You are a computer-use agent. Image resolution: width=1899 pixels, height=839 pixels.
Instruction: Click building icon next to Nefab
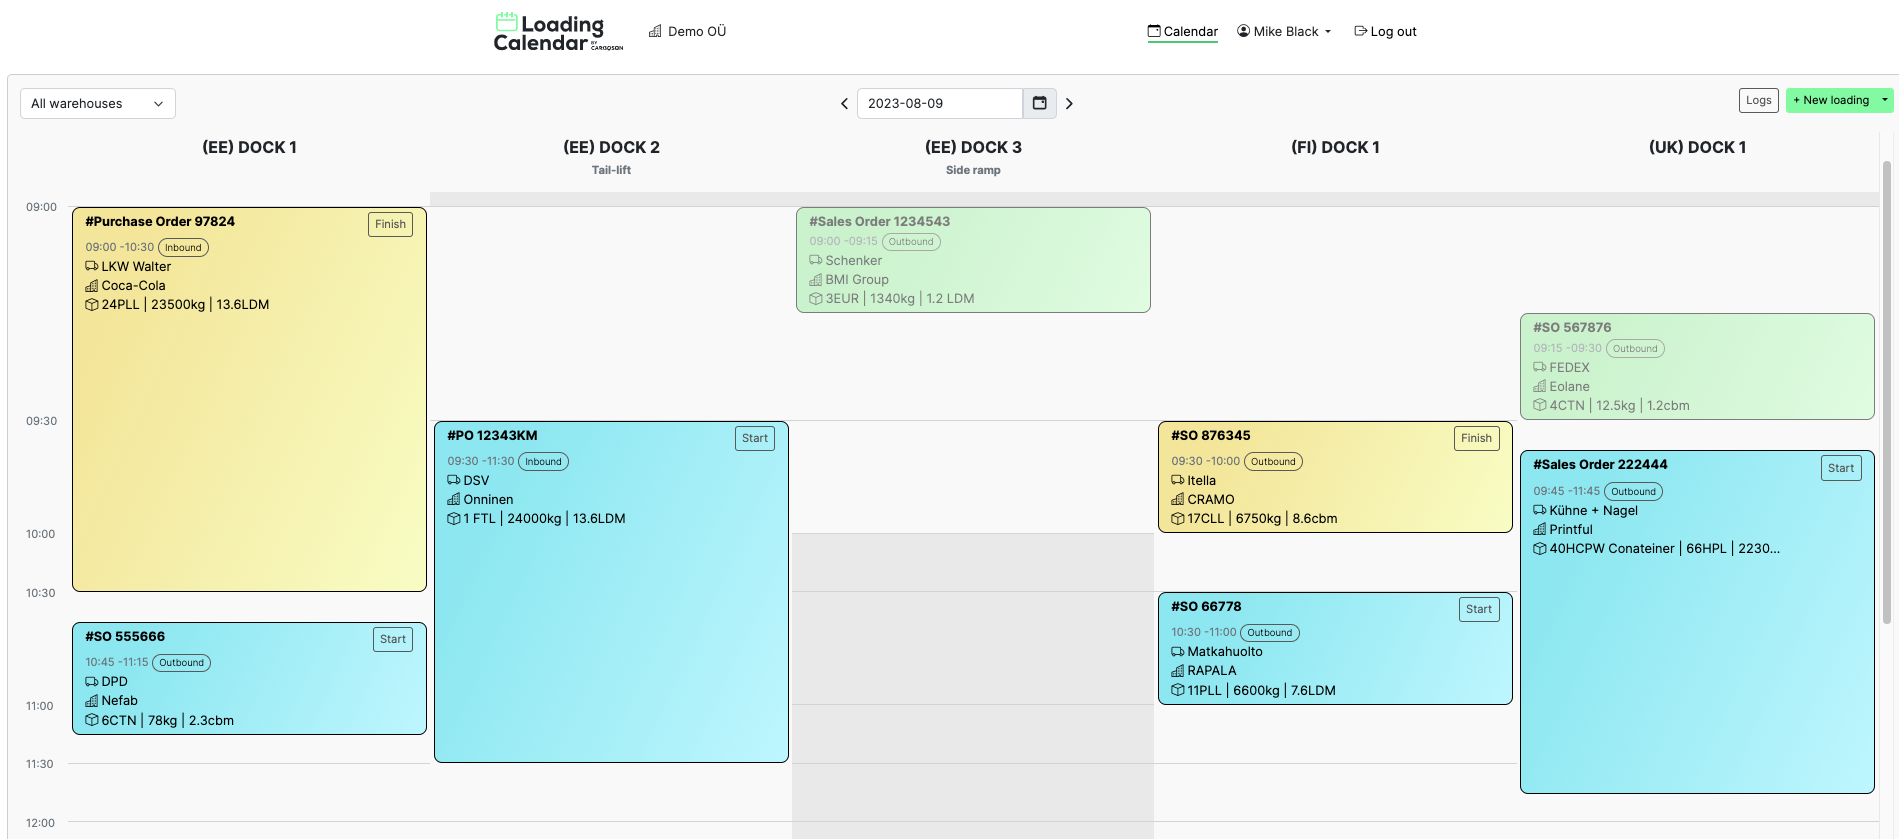pyautogui.click(x=92, y=700)
